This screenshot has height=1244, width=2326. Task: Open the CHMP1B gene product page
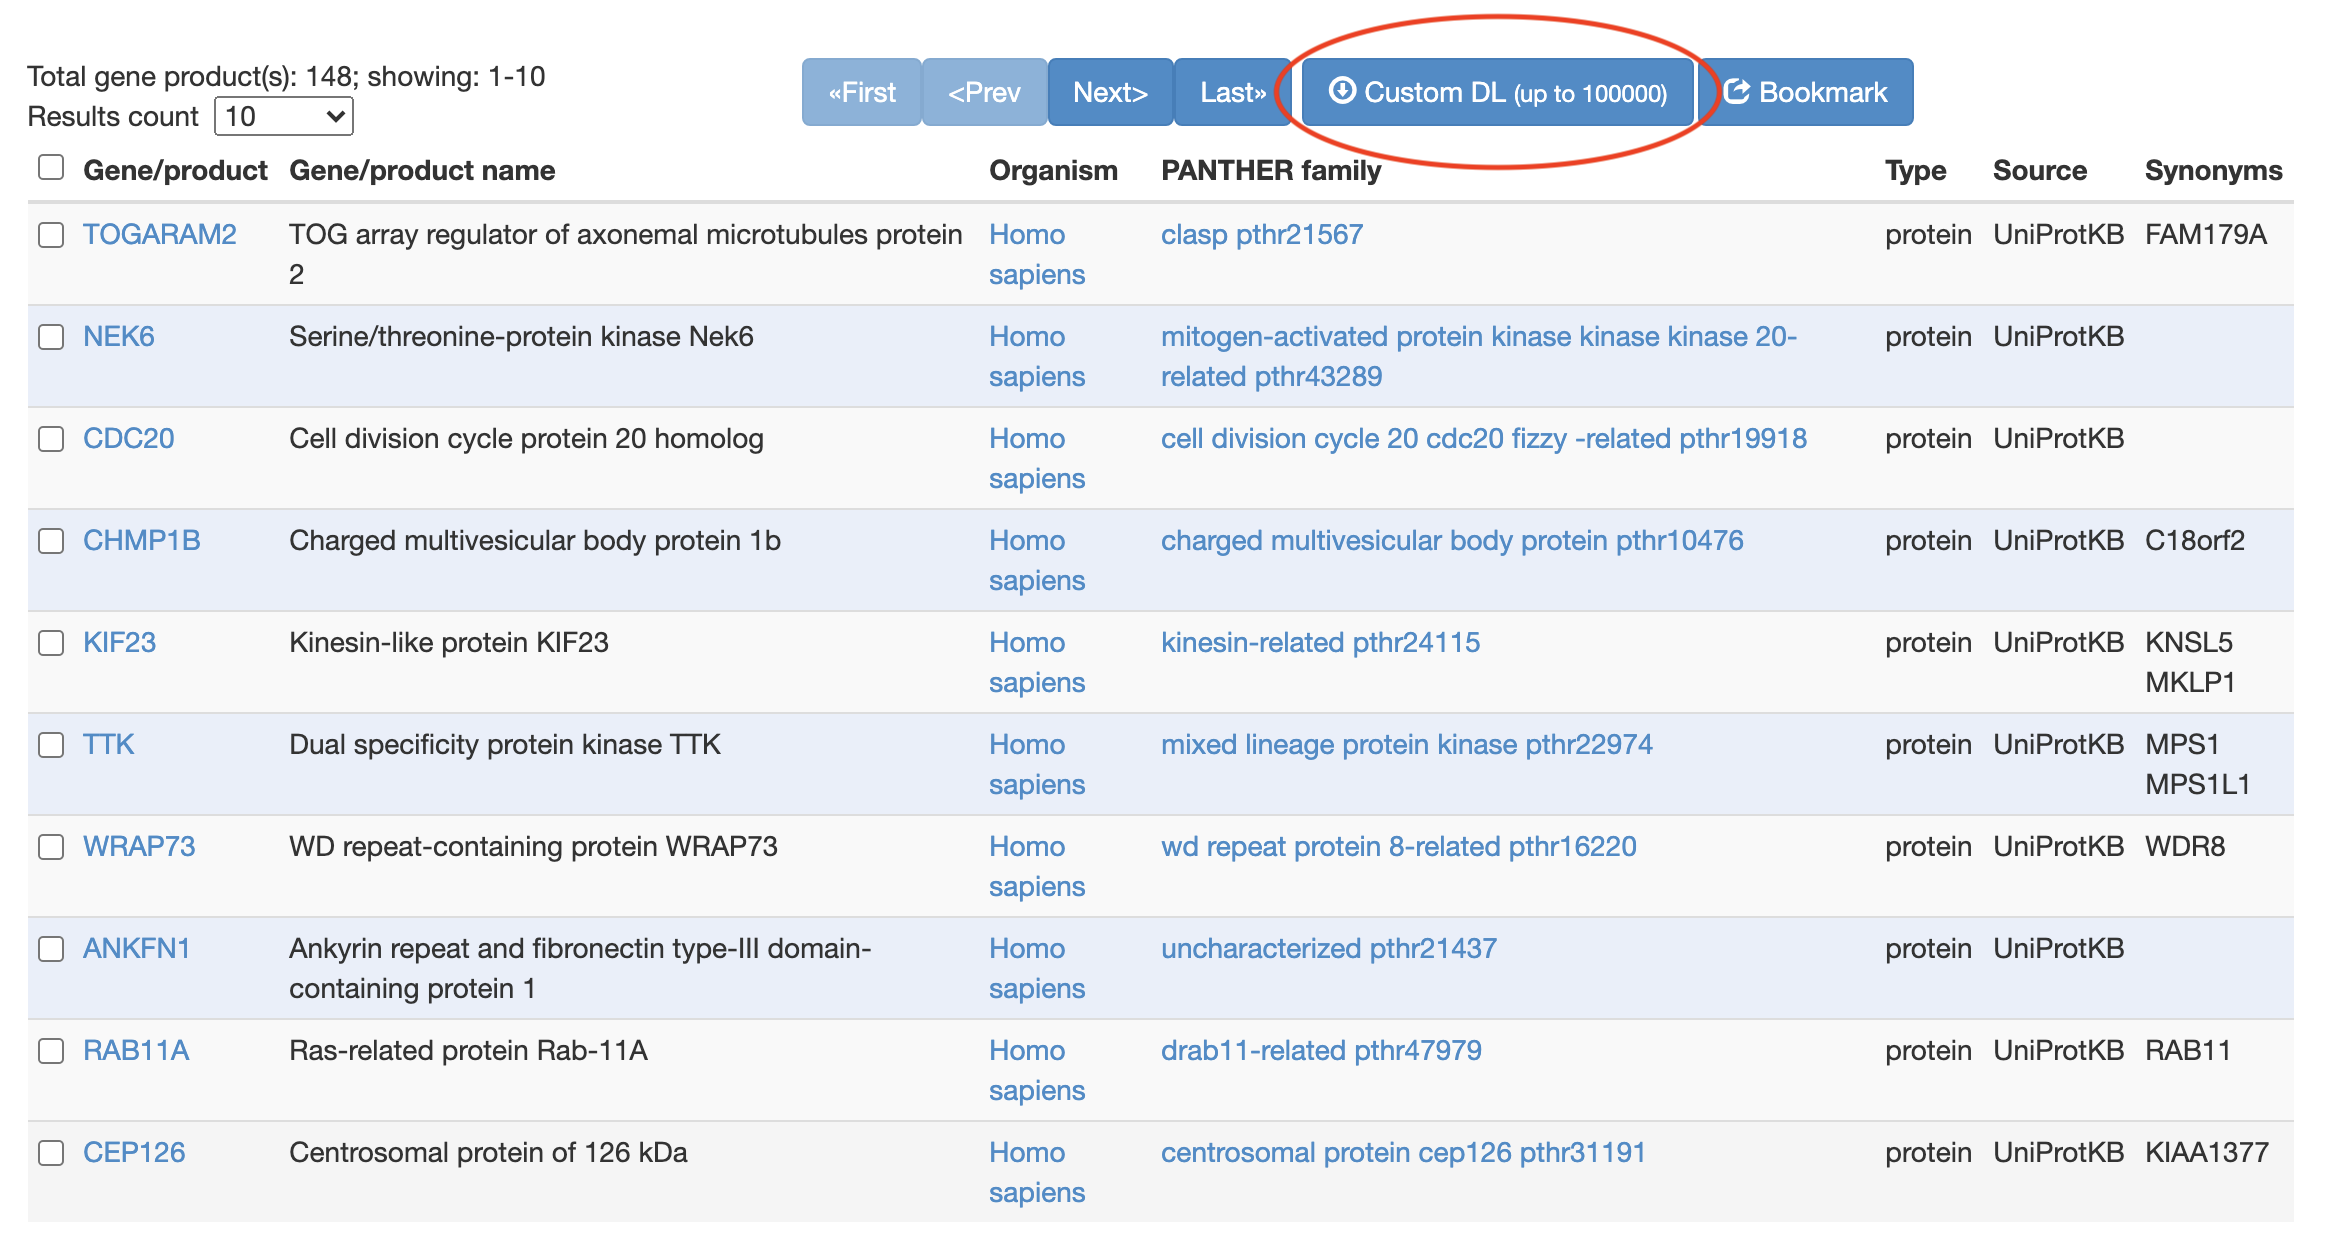(141, 540)
